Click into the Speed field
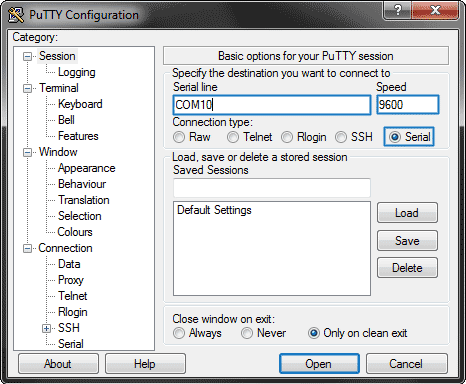The width and height of the screenshot is (466, 384). click(x=408, y=105)
